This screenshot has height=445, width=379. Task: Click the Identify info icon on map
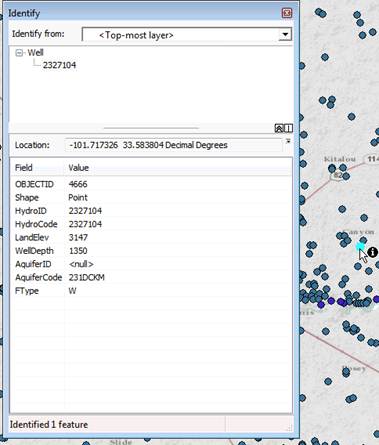coord(373,252)
